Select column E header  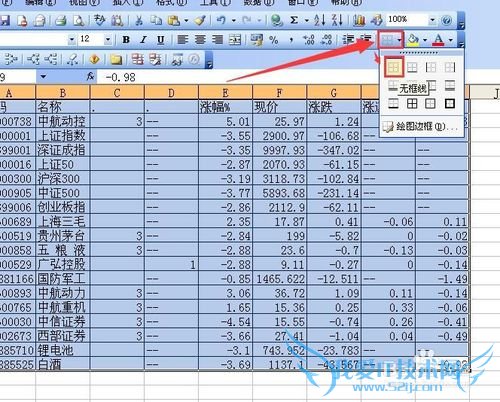pyautogui.click(x=225, y=93)
